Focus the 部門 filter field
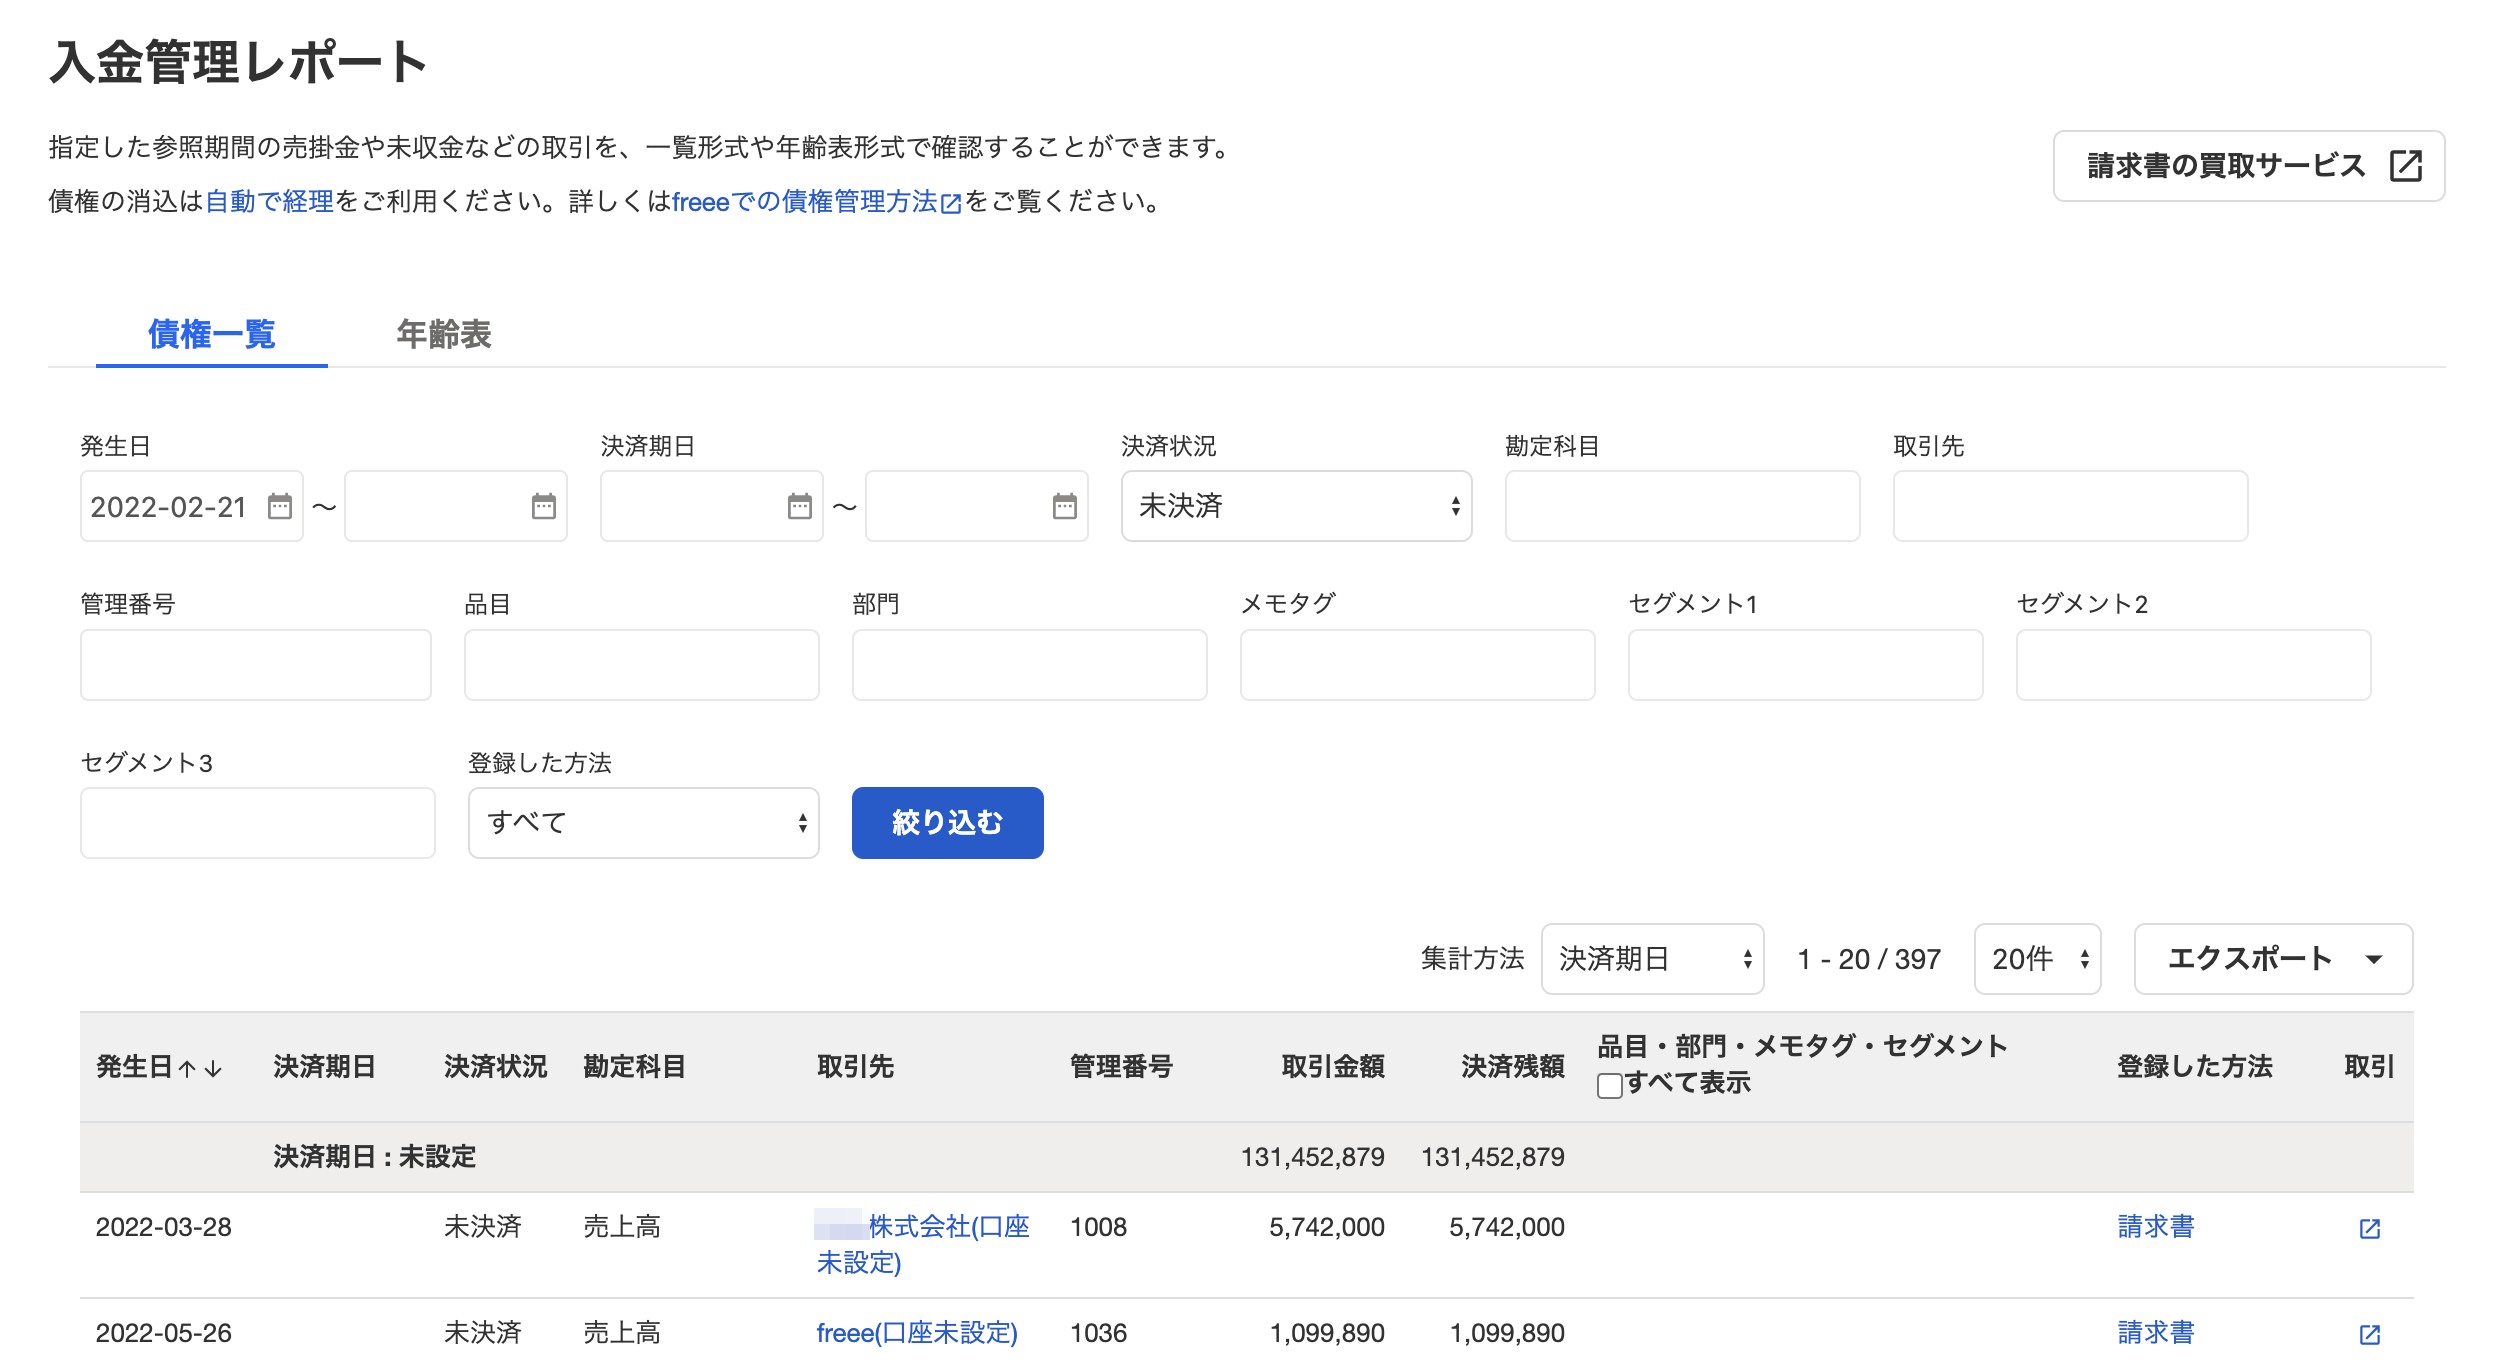2494x1366 pixels. click(x=1029, y=665)
